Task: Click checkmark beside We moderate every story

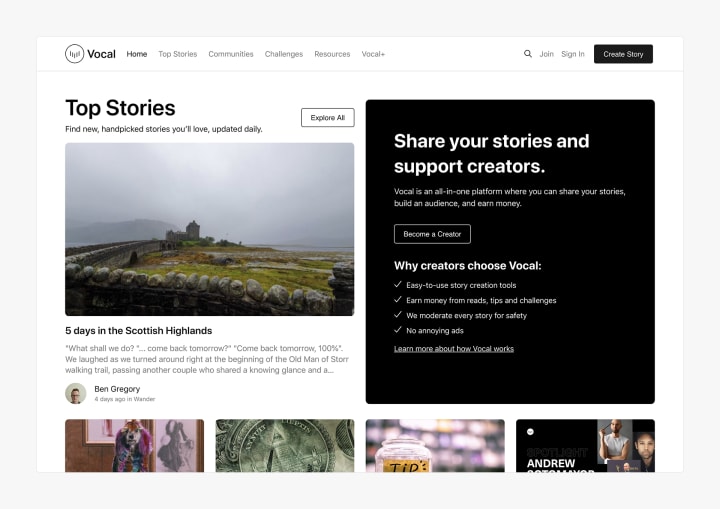Action: point(398,315)
